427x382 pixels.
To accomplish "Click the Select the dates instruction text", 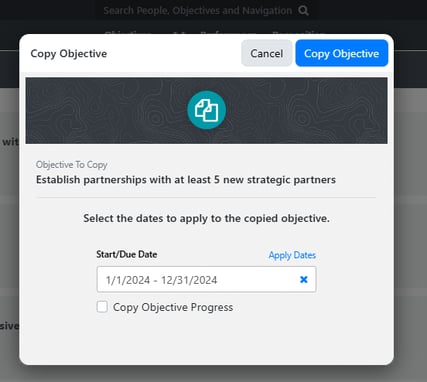I will pos(206,218).
